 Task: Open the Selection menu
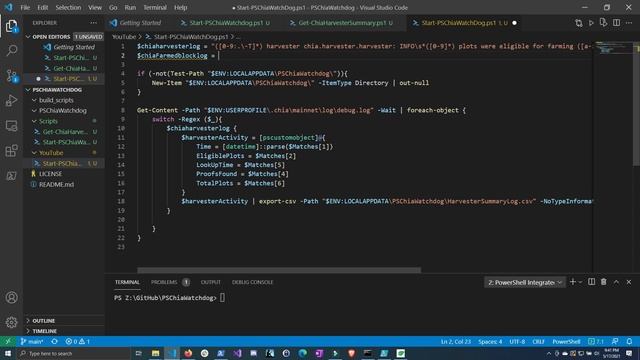[x=68, y=7]
